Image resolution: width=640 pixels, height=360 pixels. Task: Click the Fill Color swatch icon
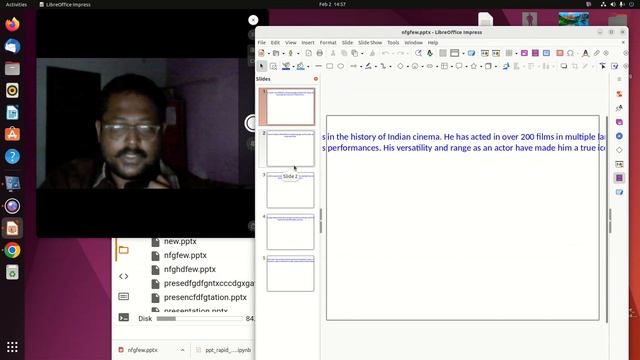pos(300,66)
